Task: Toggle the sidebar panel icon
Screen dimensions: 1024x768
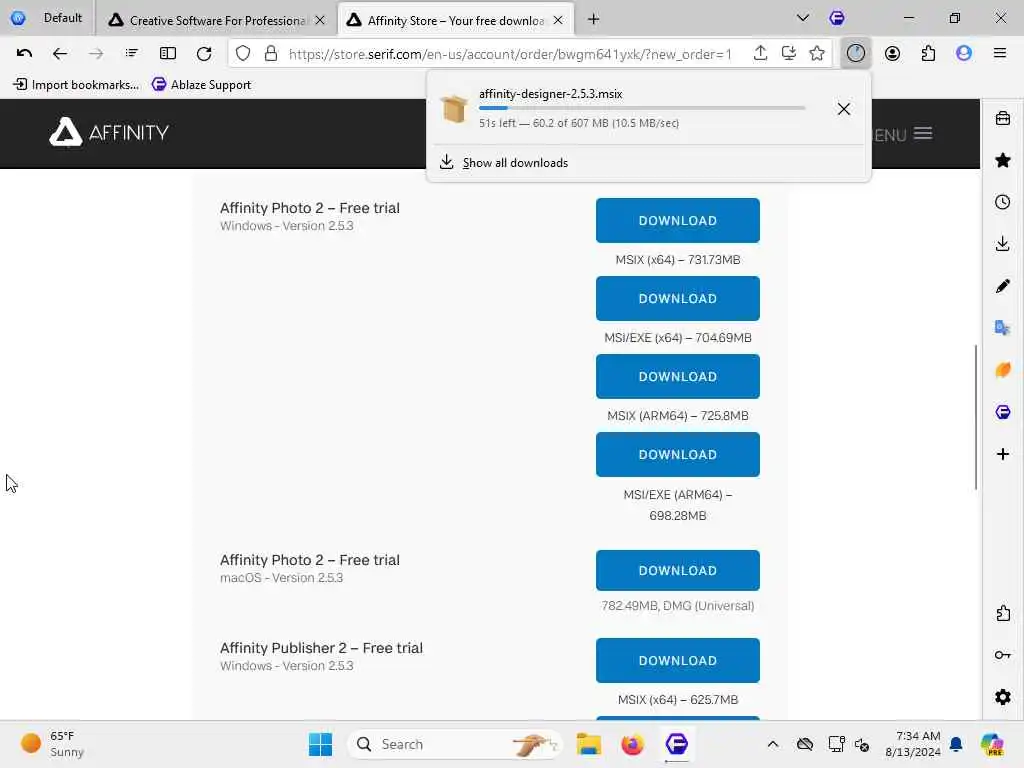Action: pos(168,54)
